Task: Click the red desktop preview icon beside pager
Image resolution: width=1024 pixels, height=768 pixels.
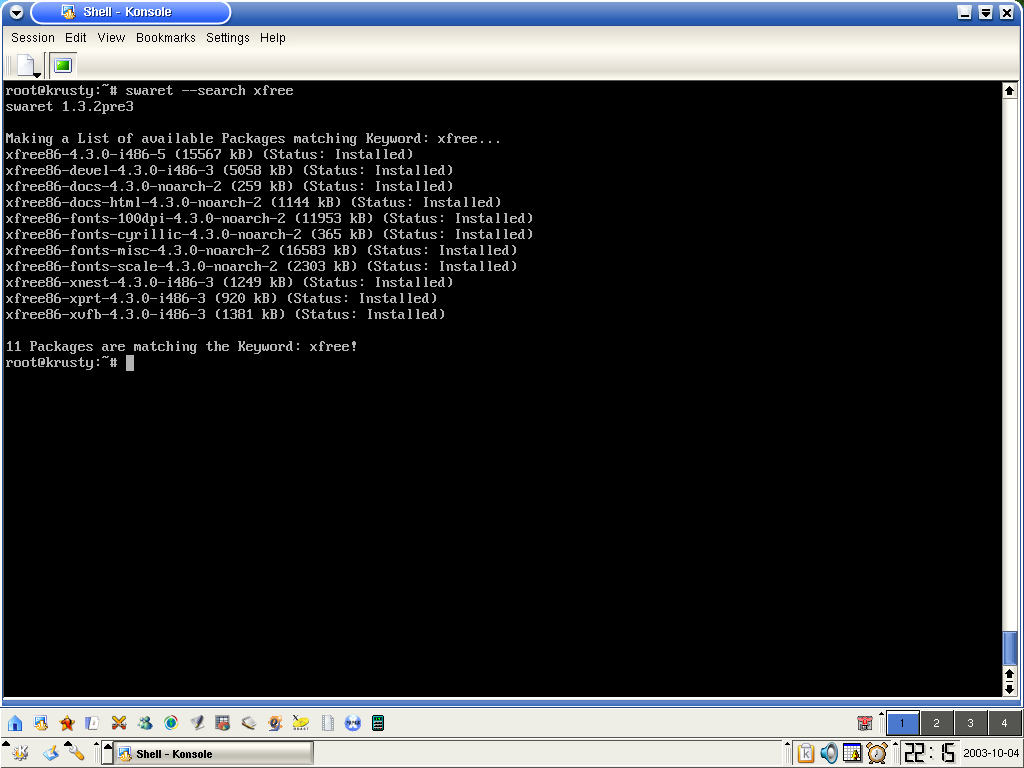Action: pyautogui.click(x=865, y=723)
